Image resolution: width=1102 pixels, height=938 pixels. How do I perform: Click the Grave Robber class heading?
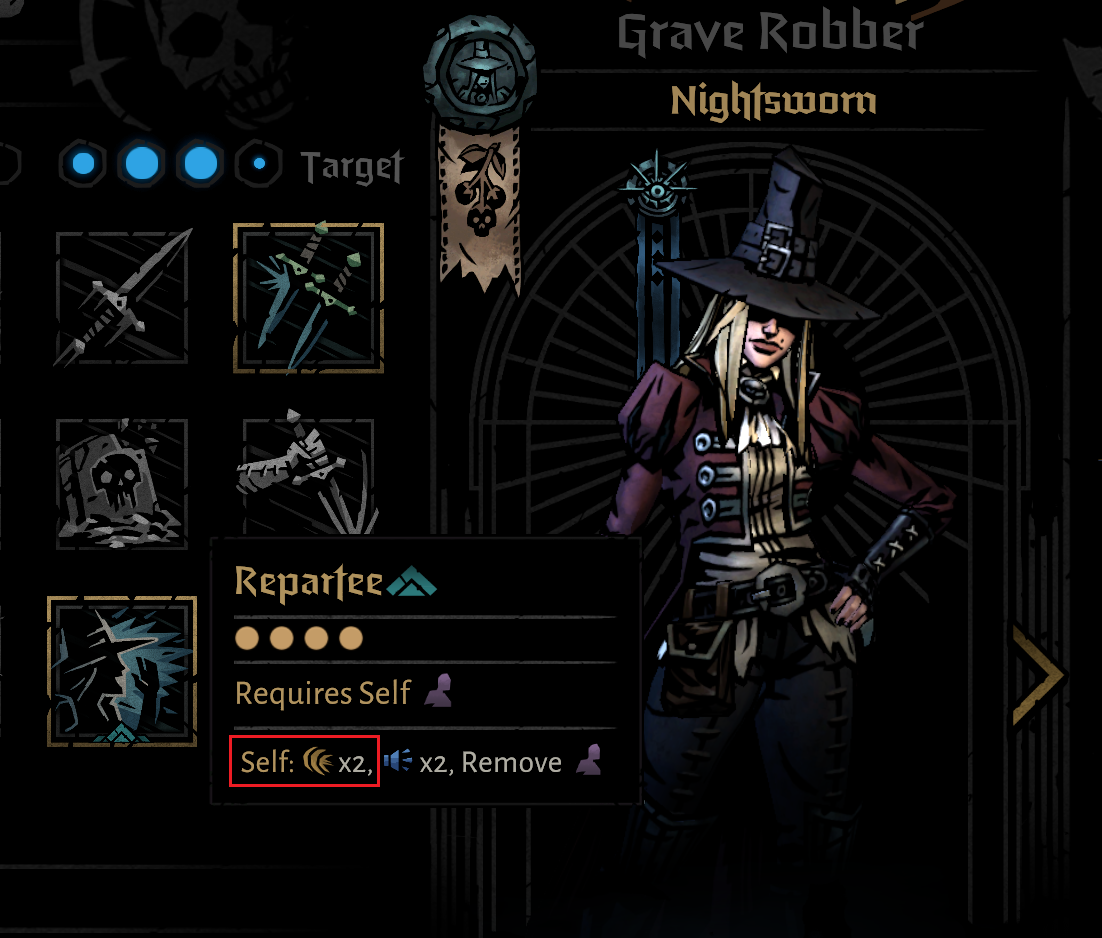pyautogui.click(x=770, y=32)
